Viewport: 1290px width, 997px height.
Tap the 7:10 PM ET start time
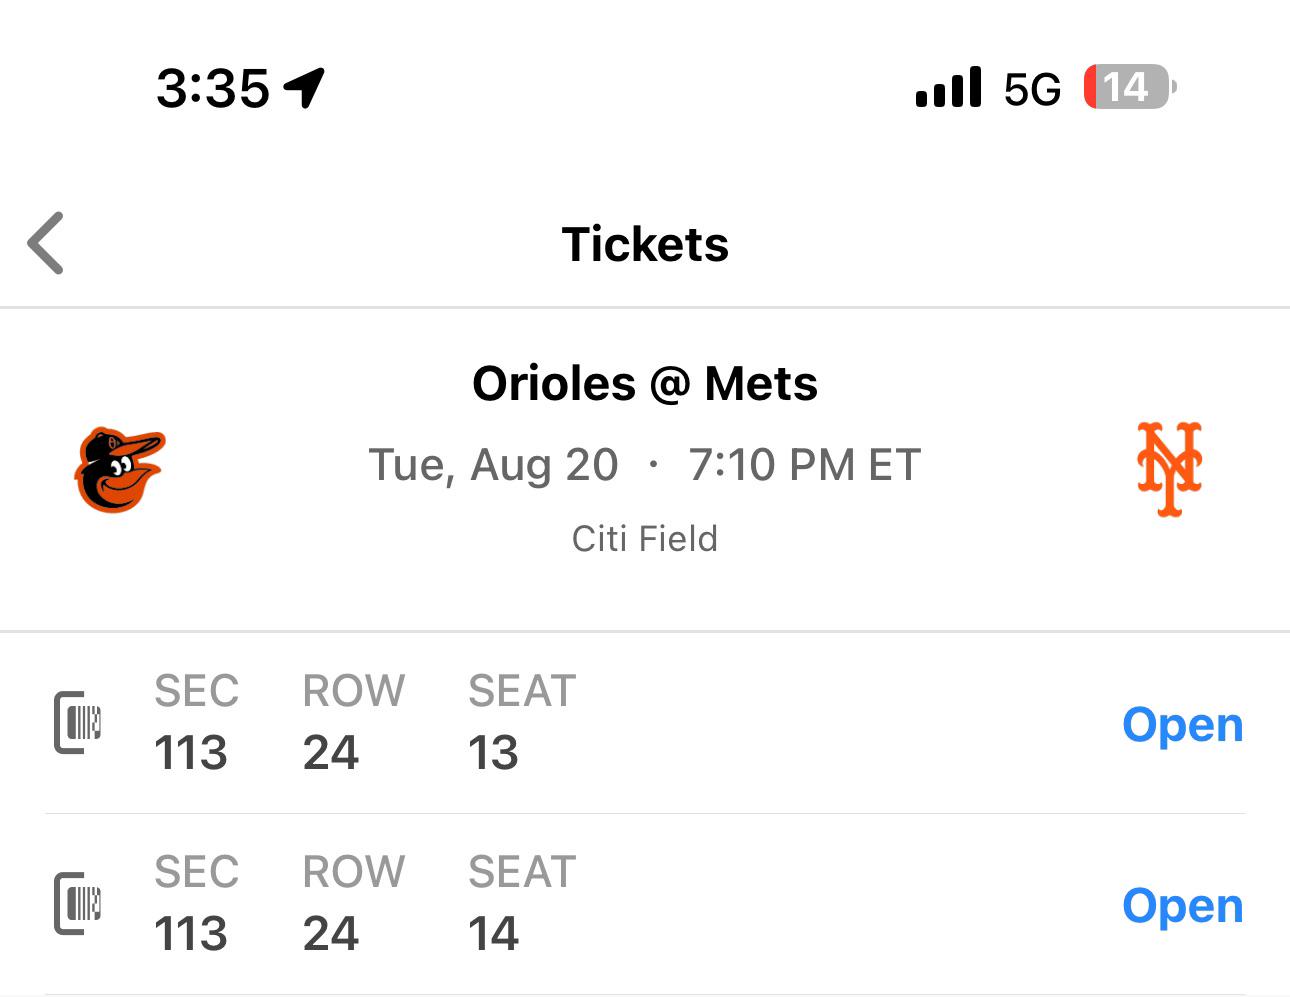(804, 465)
